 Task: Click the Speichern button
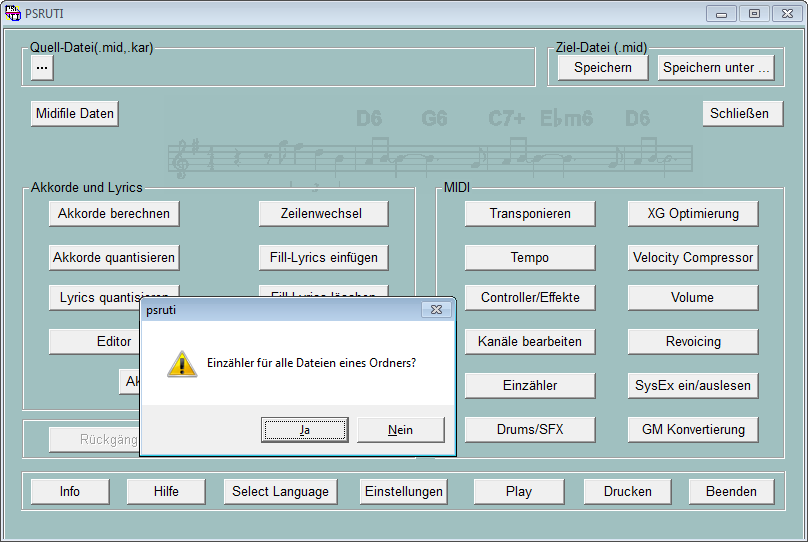click(x=602, y=68)
